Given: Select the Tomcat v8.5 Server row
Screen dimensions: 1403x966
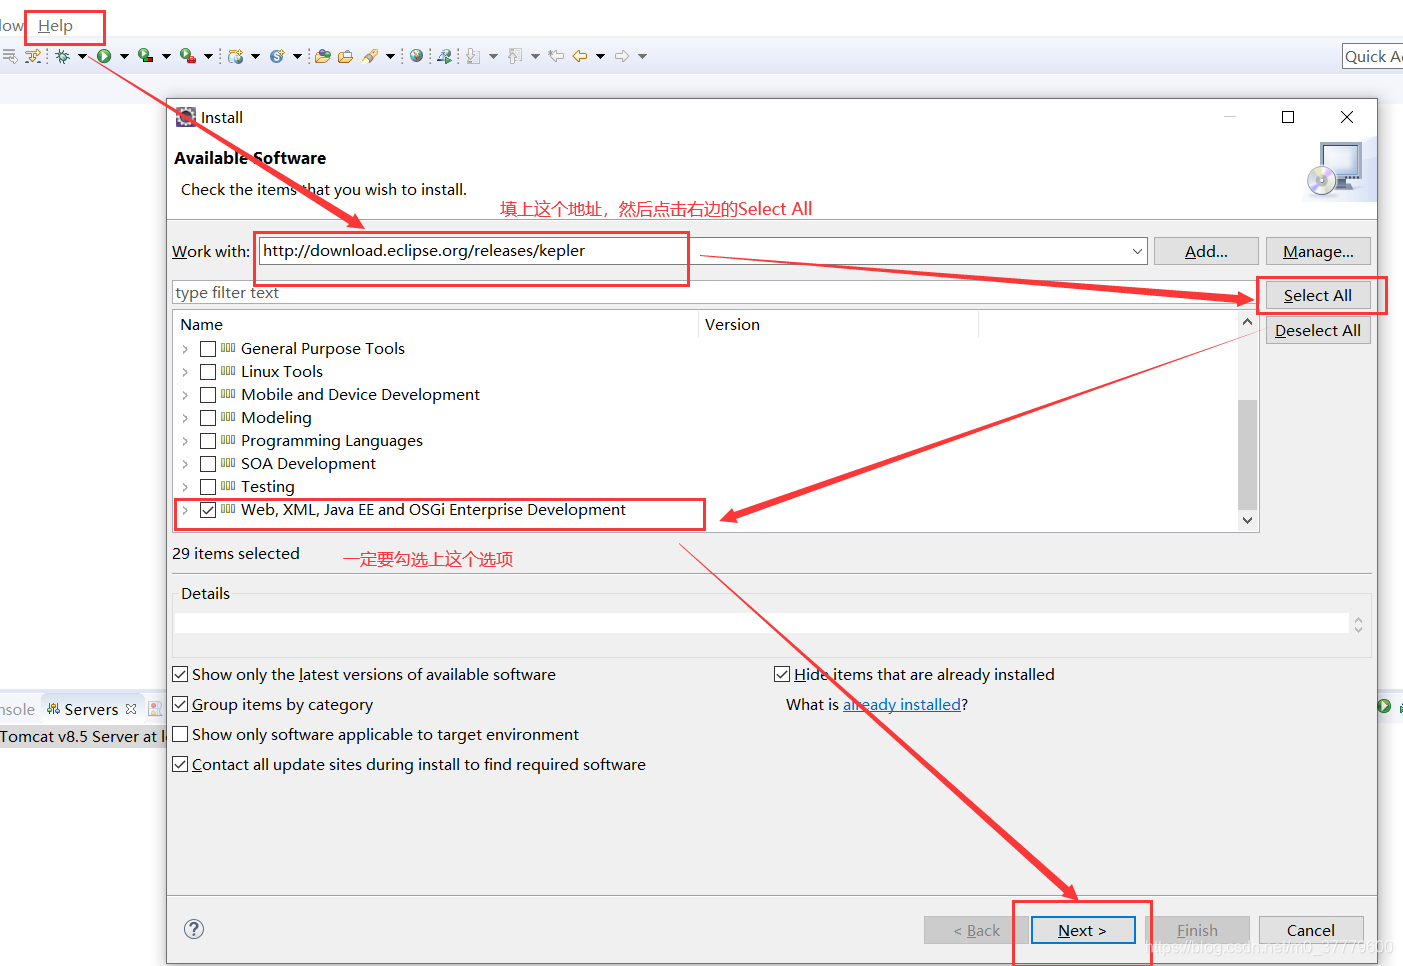Looking at the screenshot, I should point(82,736).
